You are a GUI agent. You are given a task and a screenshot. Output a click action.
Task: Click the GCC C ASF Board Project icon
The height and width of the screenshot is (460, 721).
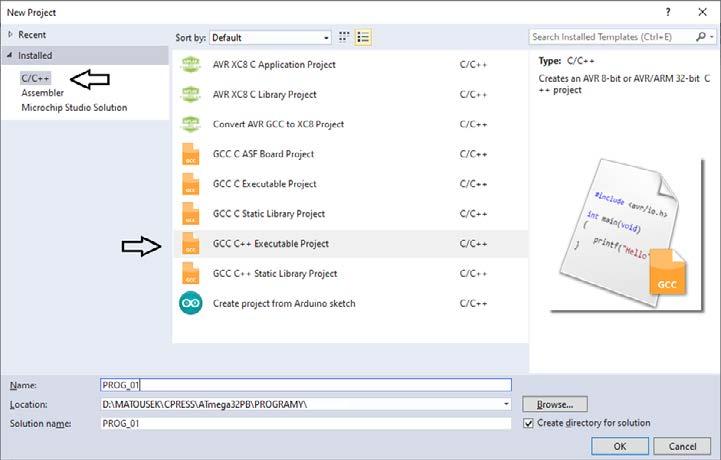click(x=190, y=154)
